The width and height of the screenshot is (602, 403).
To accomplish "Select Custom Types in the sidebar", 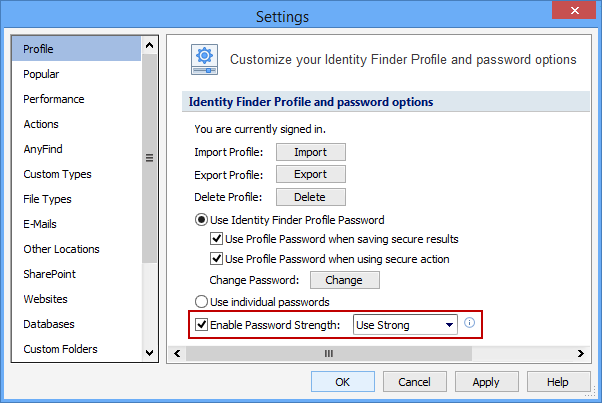I will 57,174.
